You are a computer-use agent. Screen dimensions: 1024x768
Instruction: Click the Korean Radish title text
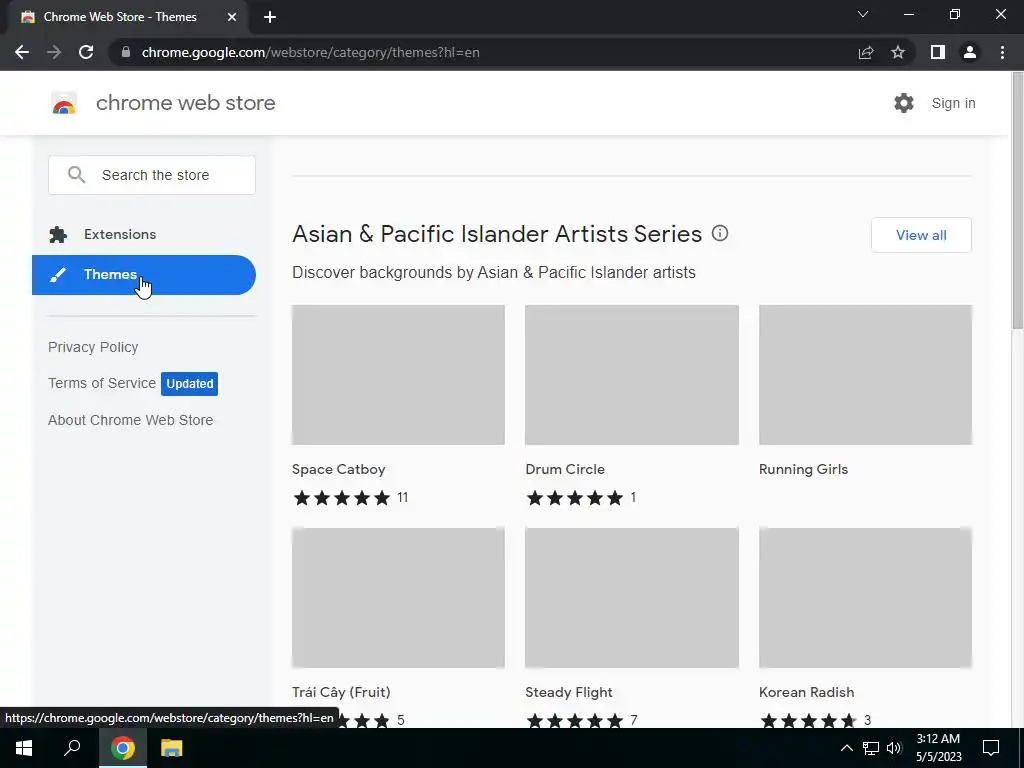click(x=807, y=692)
